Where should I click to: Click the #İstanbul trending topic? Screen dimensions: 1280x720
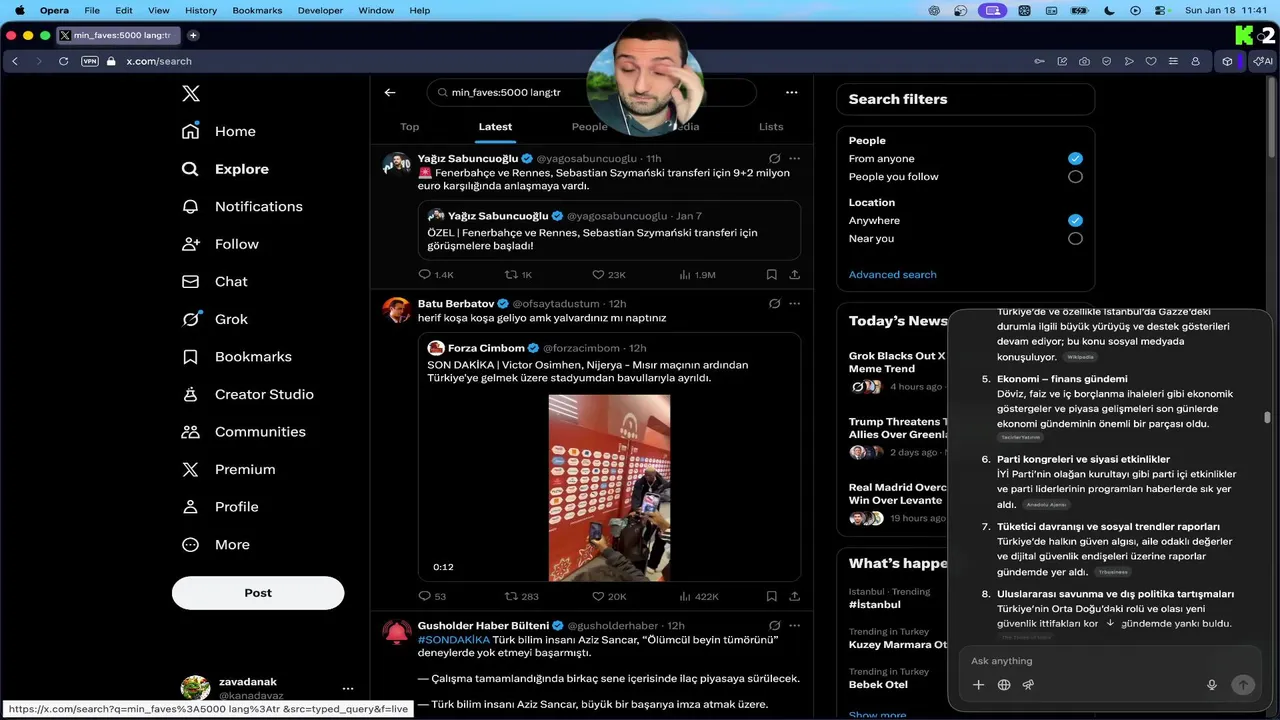[x=874, y=604]
